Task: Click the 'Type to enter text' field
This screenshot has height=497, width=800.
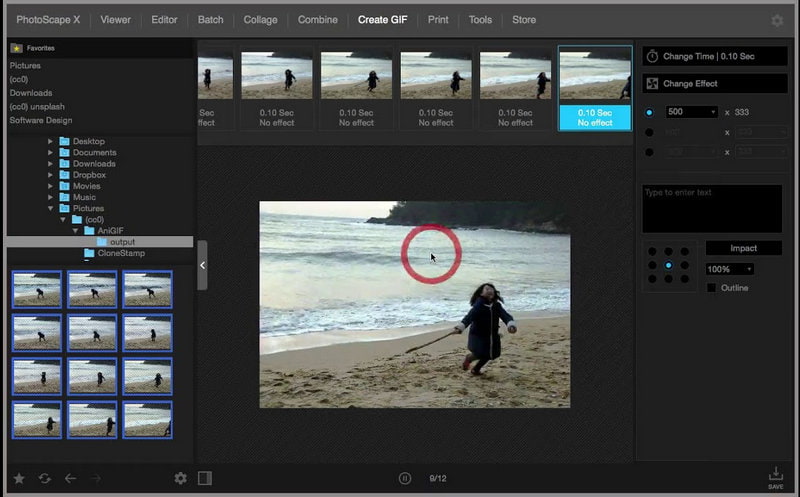Action: 712,208
